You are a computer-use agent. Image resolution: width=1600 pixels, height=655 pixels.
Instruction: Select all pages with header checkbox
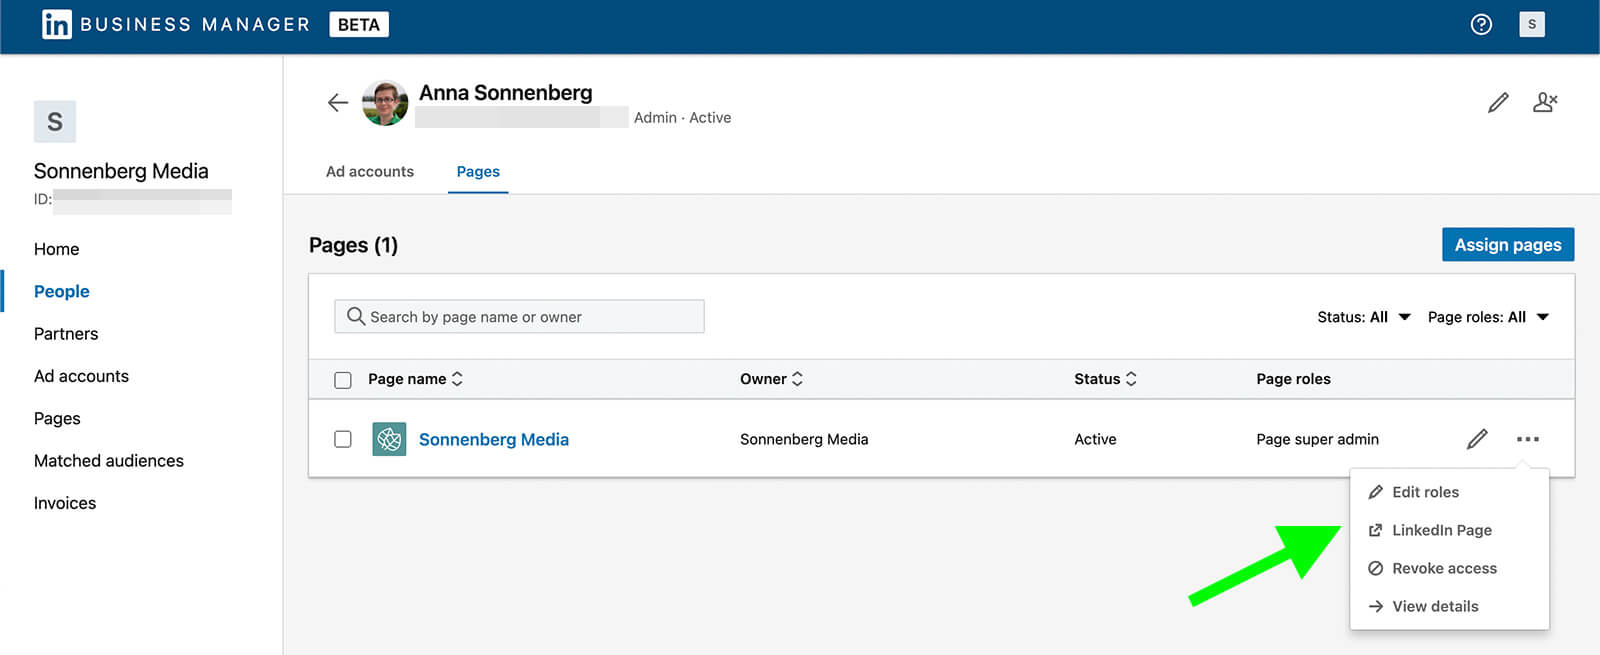click(343, 380)
